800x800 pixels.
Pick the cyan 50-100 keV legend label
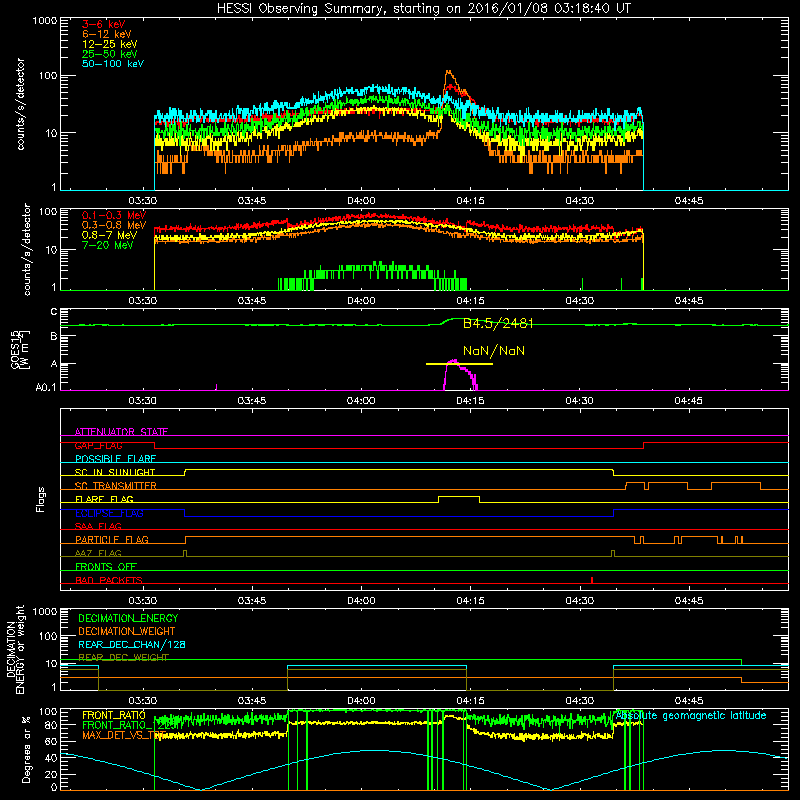pos(113,64)
